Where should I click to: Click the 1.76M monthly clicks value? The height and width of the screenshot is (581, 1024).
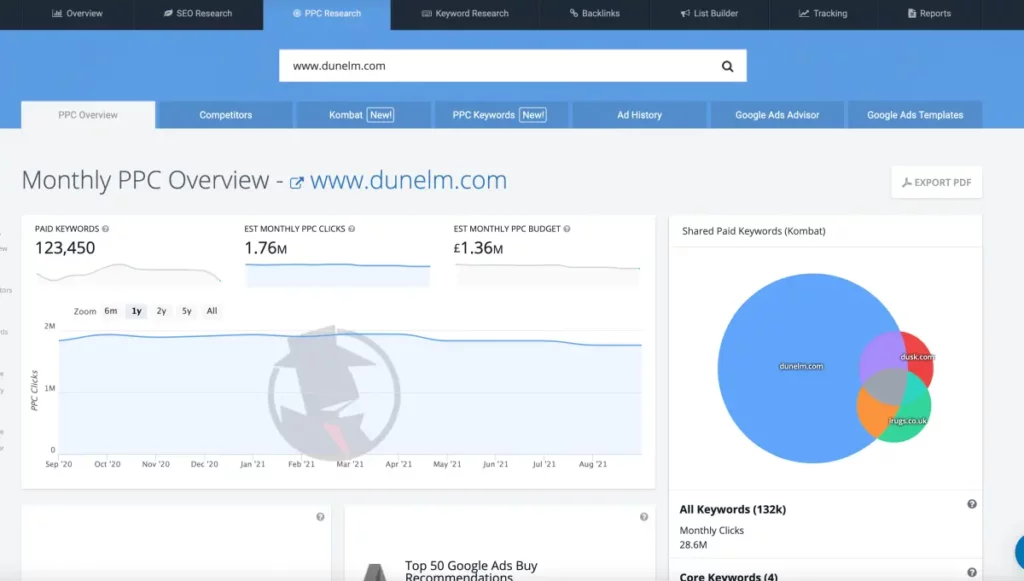coord(265,248)
